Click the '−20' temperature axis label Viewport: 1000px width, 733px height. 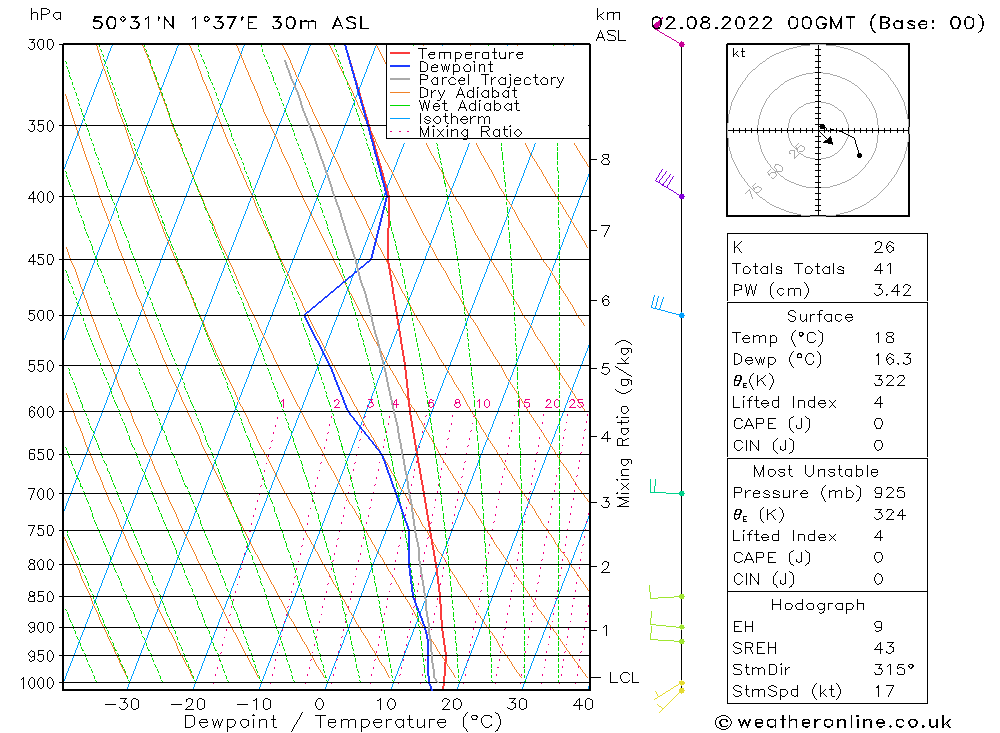click(x=188, y=704)
